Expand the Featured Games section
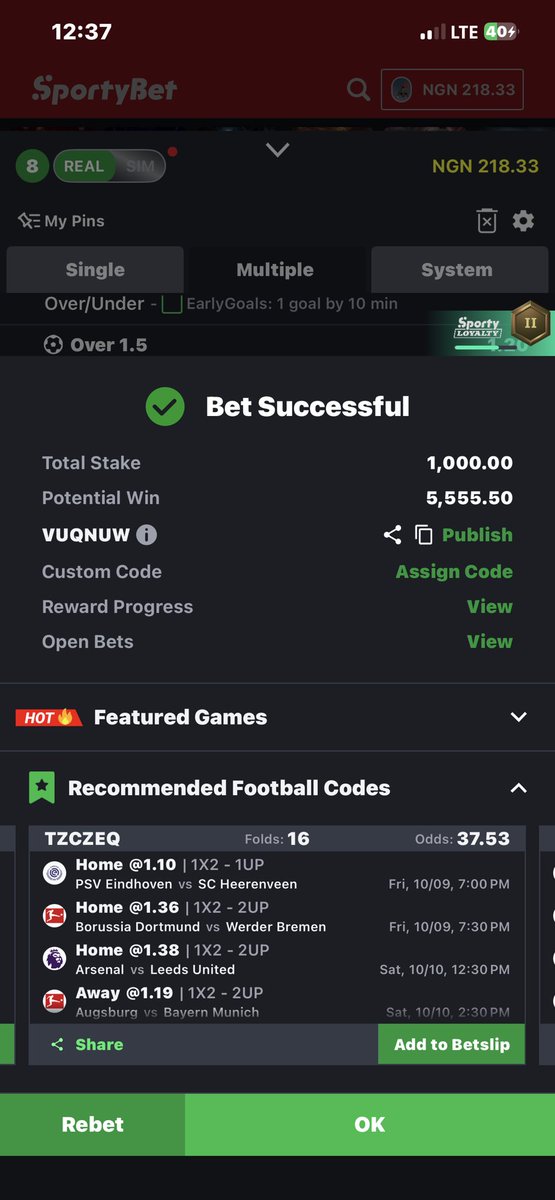 point(518,717)
